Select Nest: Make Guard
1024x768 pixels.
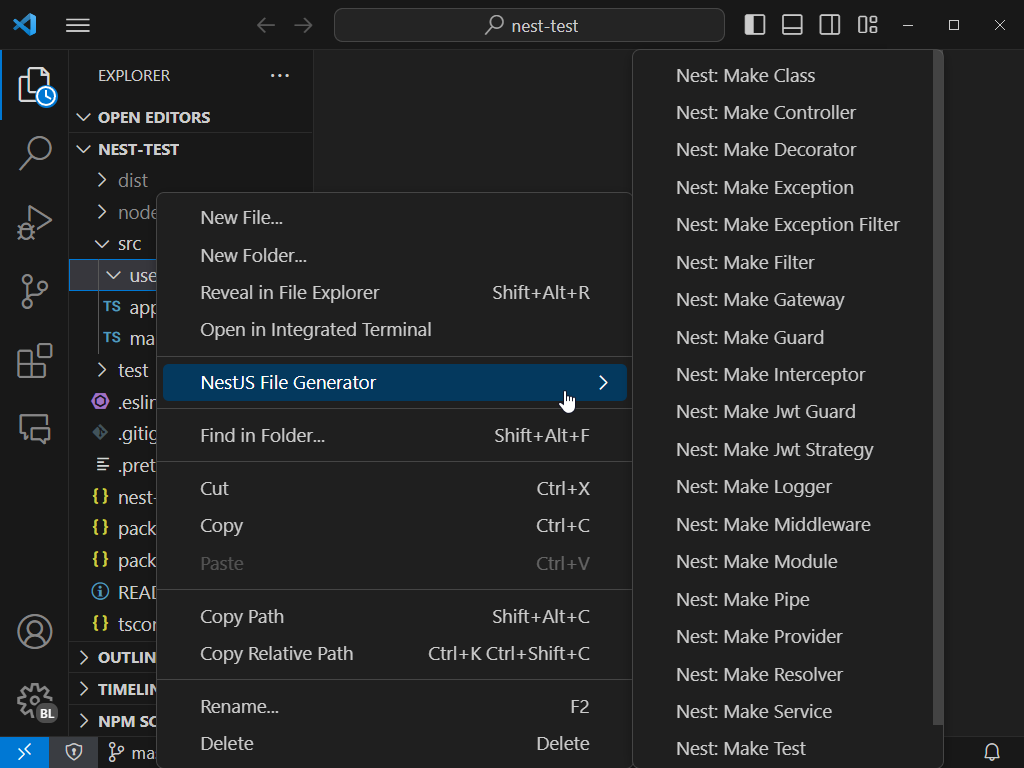coord(786,338)
